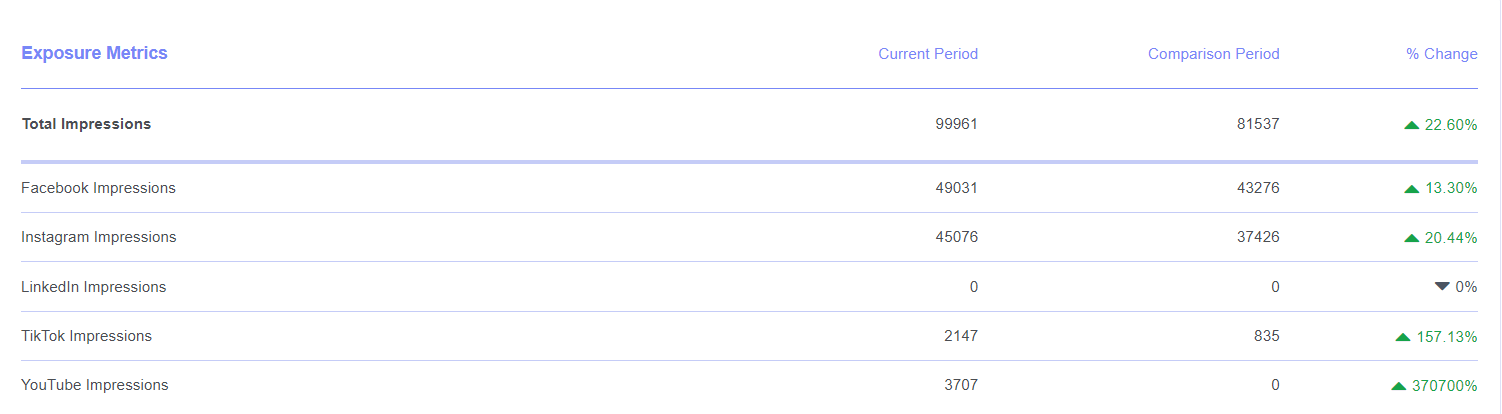Click the Instagram Impressions green up arrow

pos(1411,238)
